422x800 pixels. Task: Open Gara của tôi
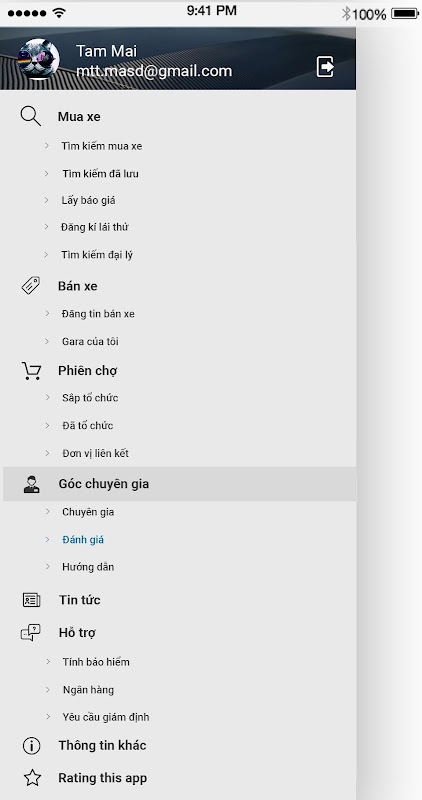pyautogui.click(x=90, y=341)
